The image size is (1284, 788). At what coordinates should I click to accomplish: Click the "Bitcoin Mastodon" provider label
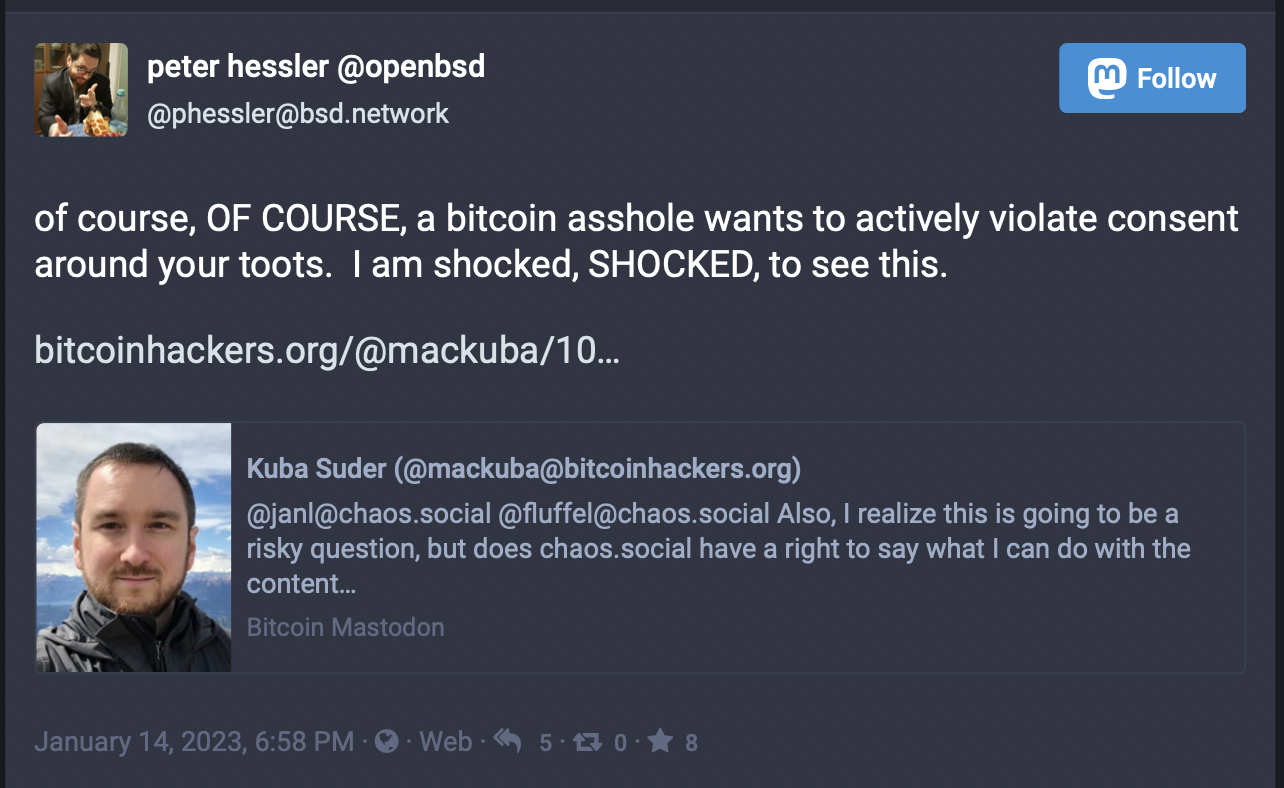pyautogui.click(x=345, y=627)
